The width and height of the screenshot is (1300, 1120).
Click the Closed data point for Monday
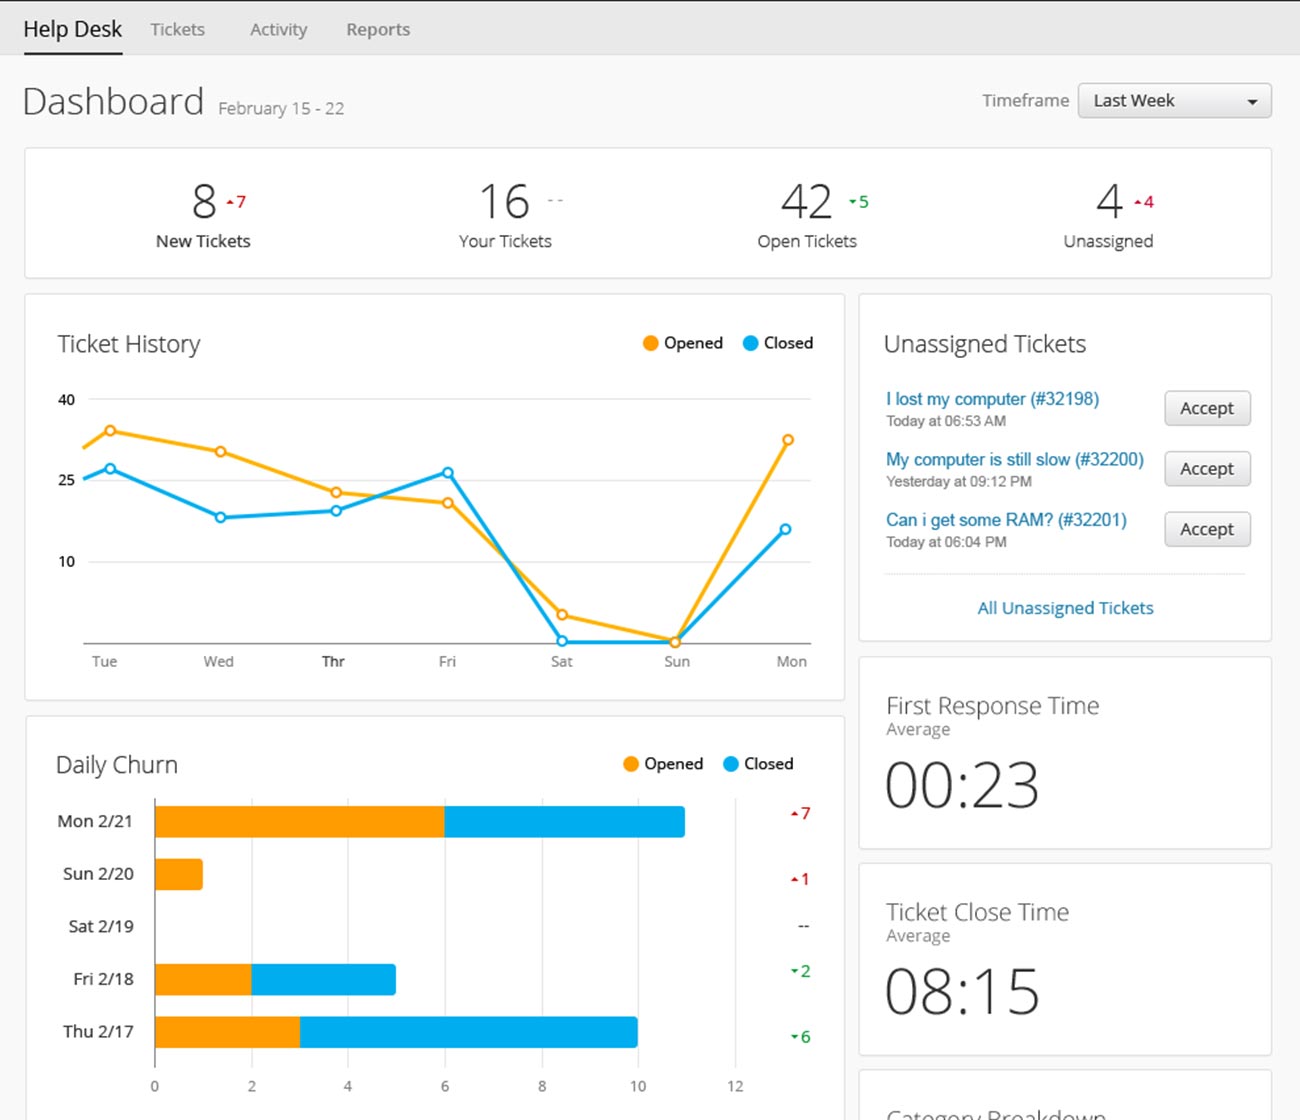785,529
